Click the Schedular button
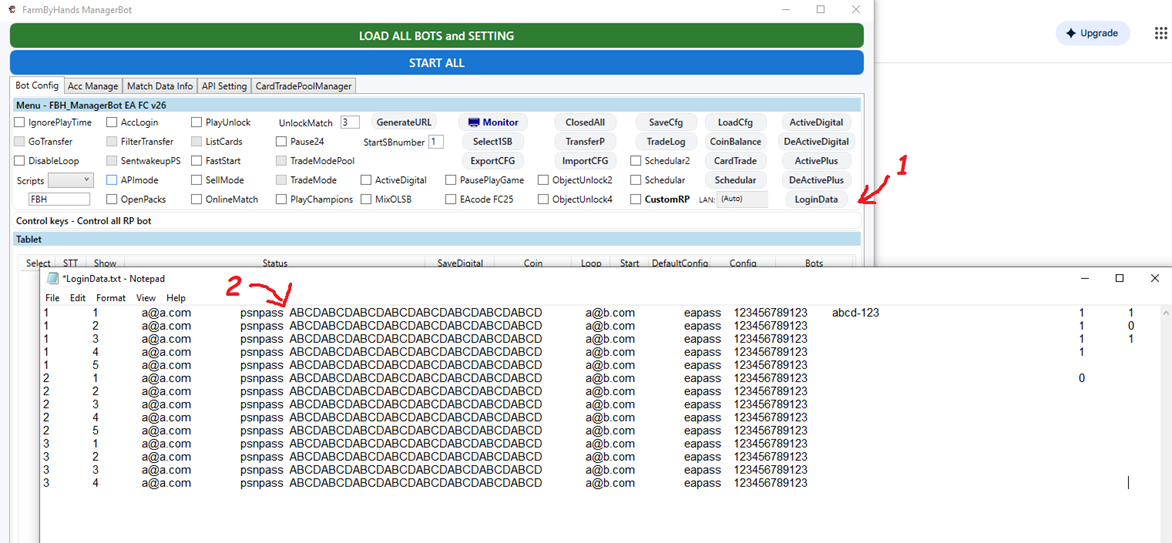Image resolution: width=1172 pixels, height=543 pixels. (735, 180)
